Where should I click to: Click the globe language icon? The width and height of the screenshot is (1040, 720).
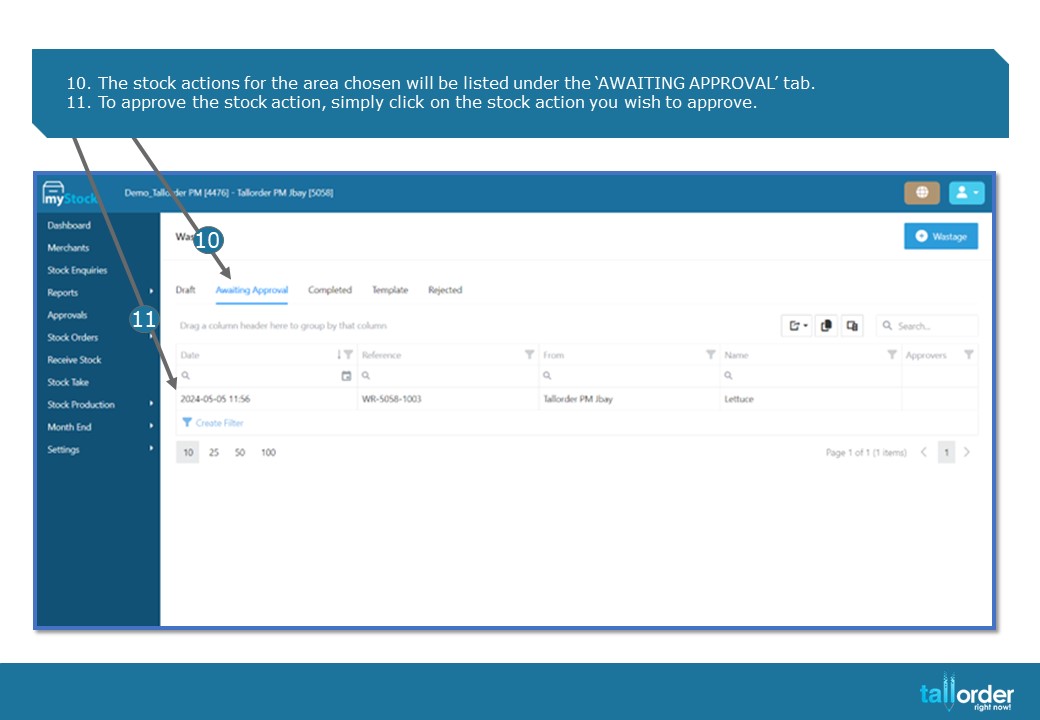(x=922, y=193)
